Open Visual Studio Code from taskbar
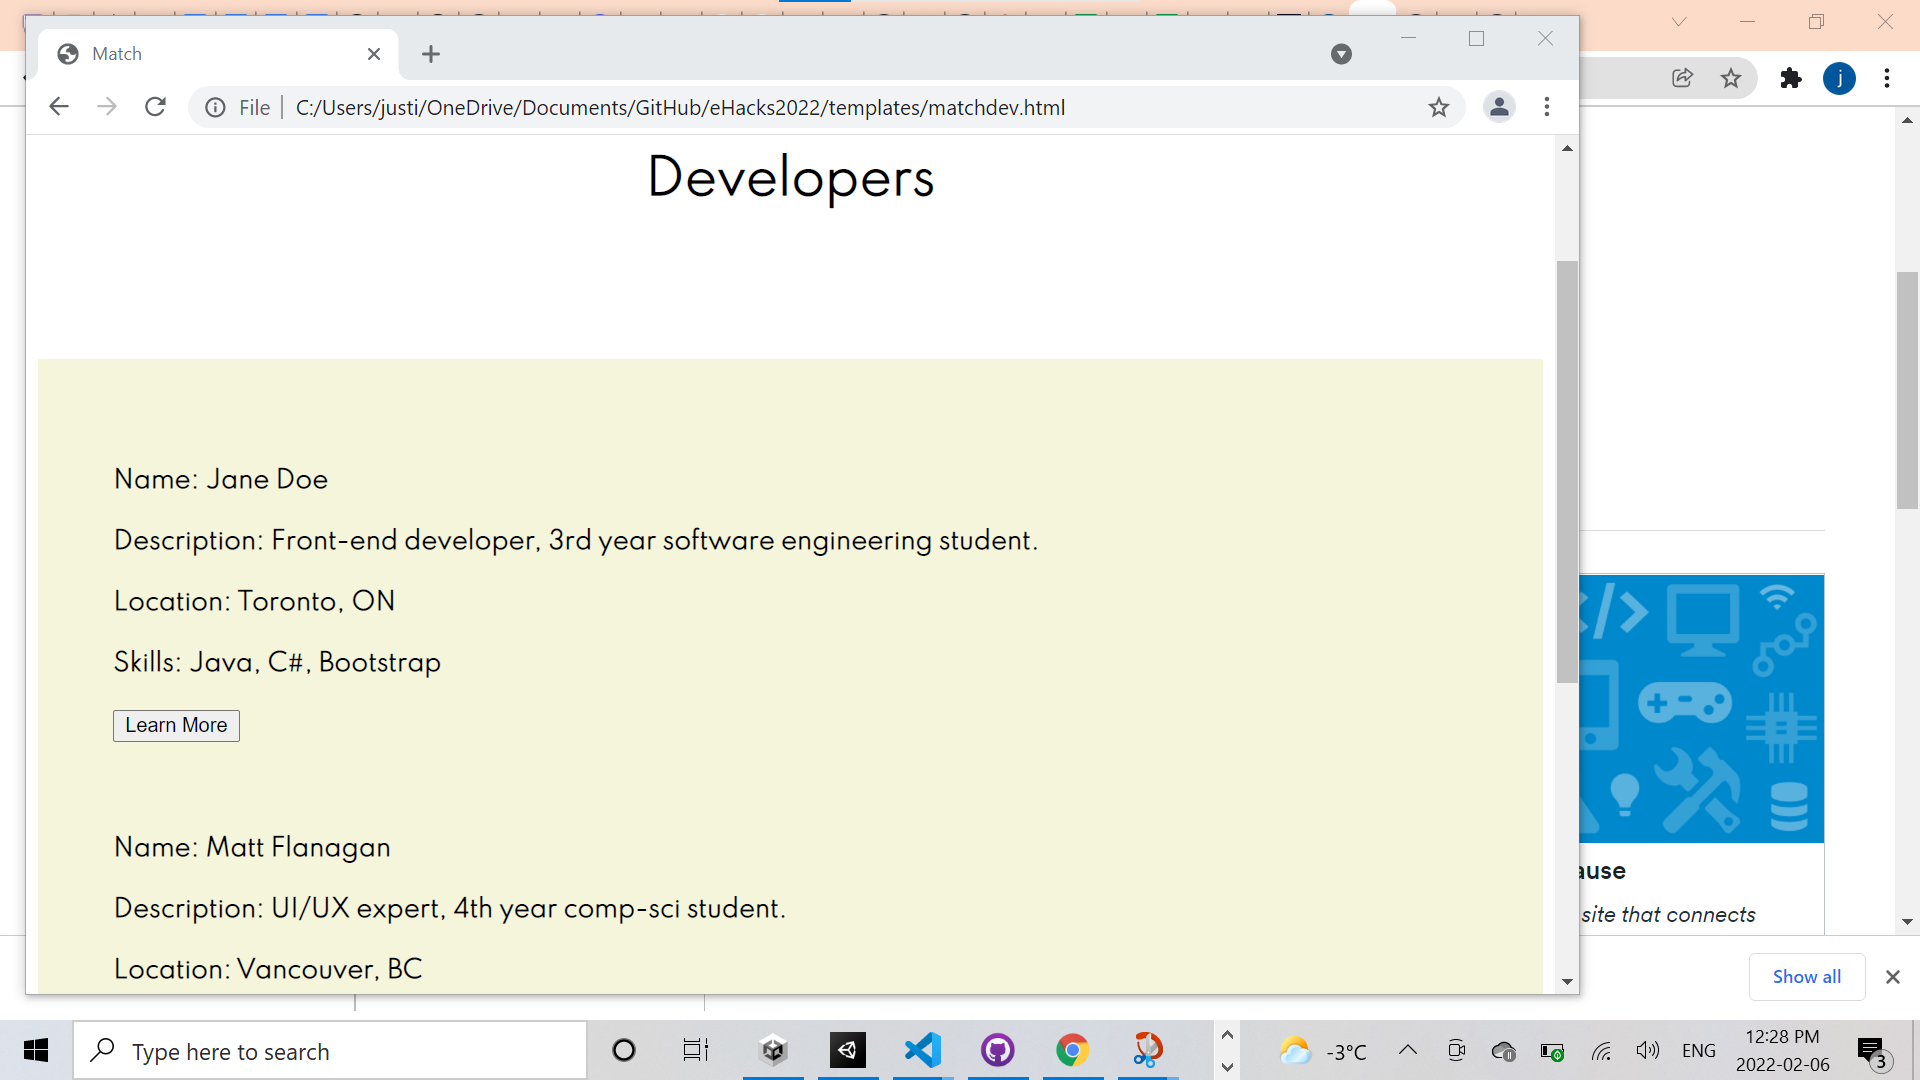Screen dimensions: 1920x1080 pos(922,1050)
